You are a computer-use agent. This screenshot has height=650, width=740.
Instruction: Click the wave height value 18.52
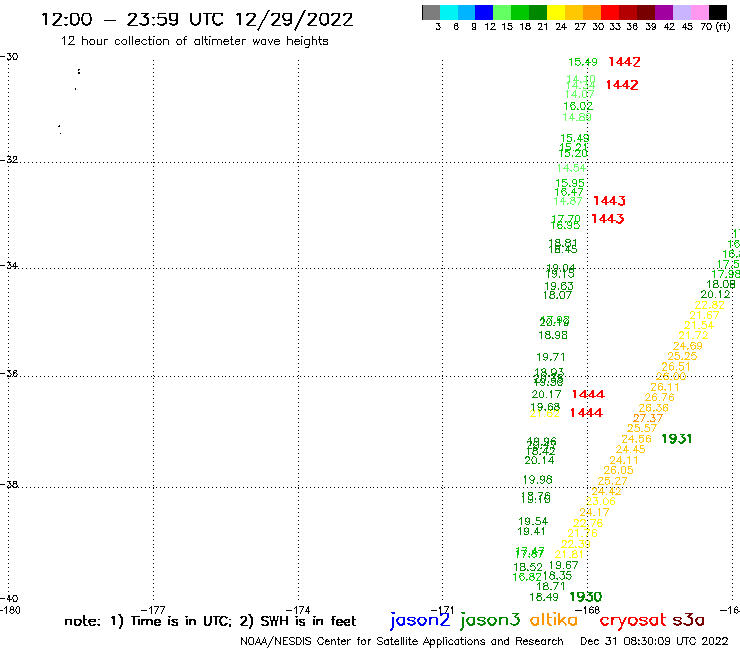pyautogui.click(x=528, y=567)
